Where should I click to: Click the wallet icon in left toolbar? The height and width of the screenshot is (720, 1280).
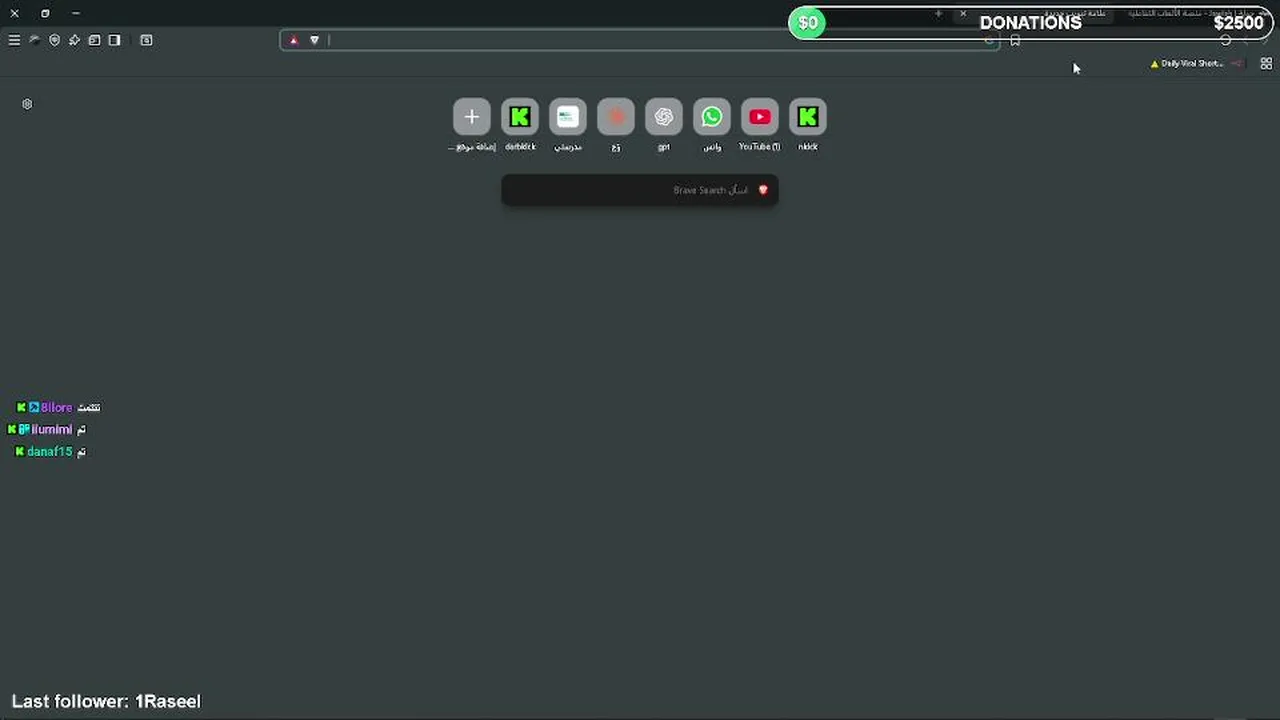(94, 40)
